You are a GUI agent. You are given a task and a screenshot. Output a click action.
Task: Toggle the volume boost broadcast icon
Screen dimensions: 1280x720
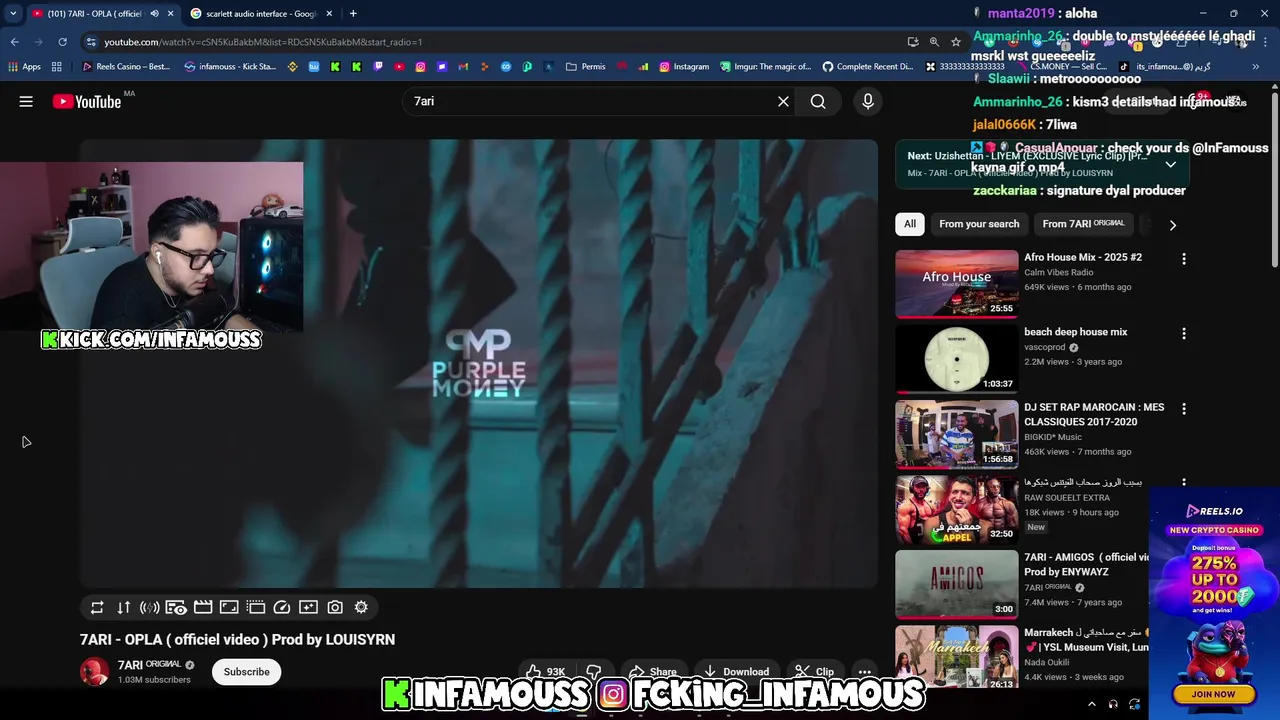tap(150, 607)
